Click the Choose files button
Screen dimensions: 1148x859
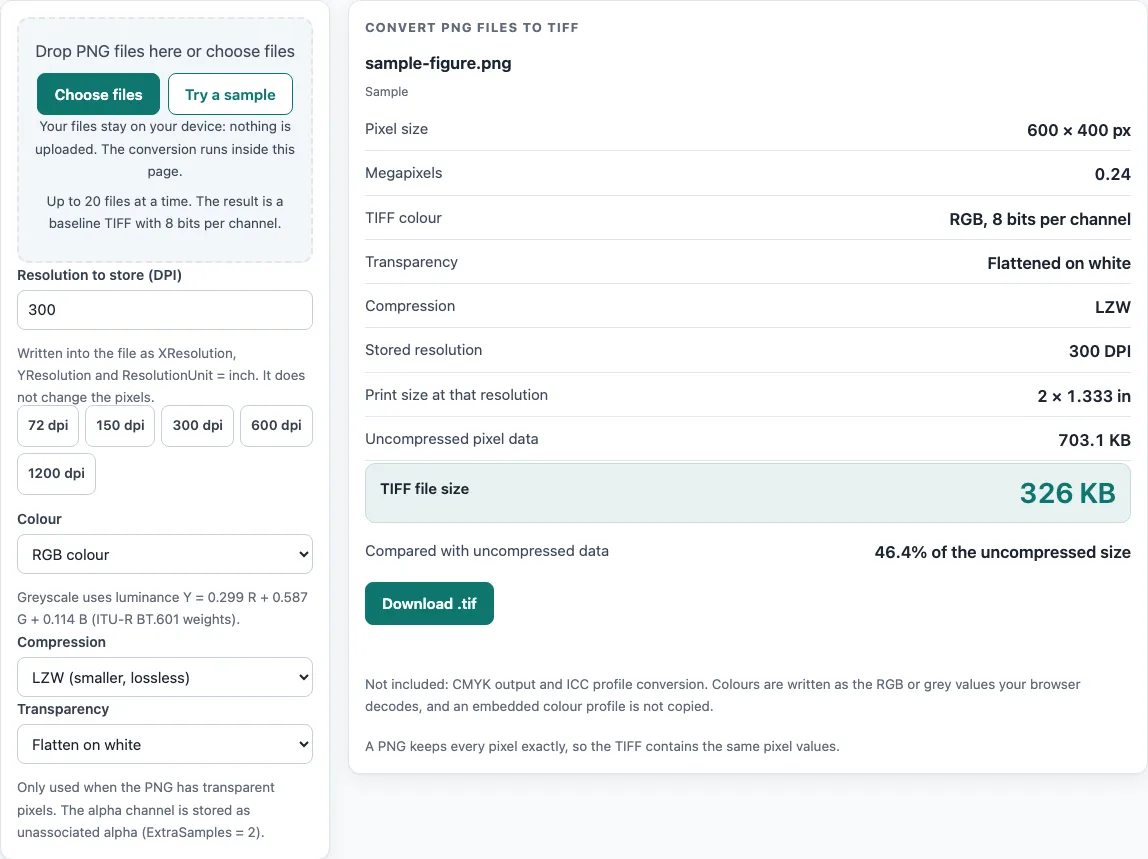[98, 94]
